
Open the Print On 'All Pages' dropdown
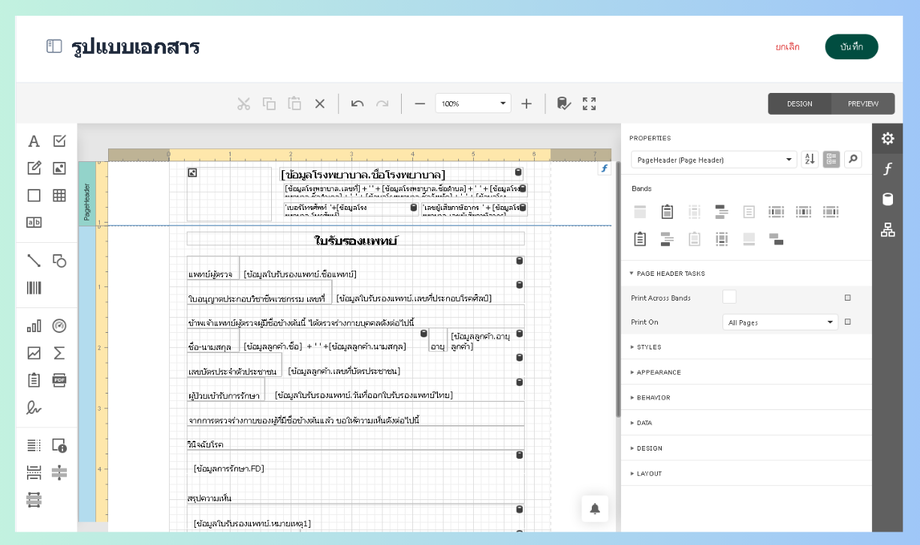click(x=779, y=322)
